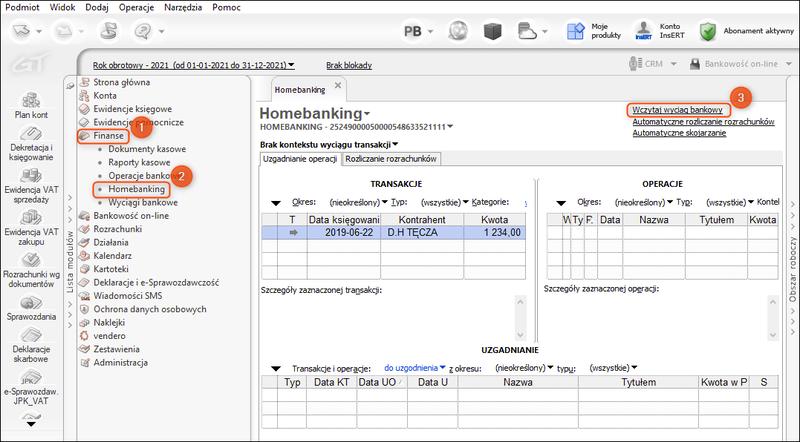Select the Uzgadnianie operacji tab

pos(299,159)
